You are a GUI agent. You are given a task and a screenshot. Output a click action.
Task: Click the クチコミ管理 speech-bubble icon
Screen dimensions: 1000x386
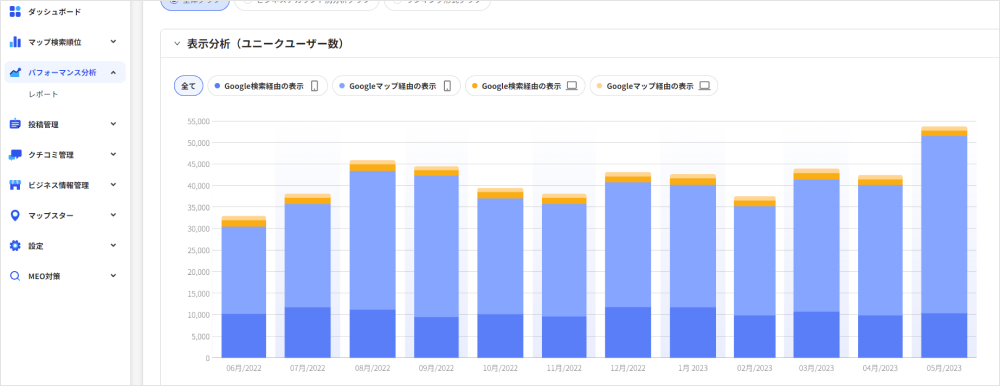click(x=15, y=154)
